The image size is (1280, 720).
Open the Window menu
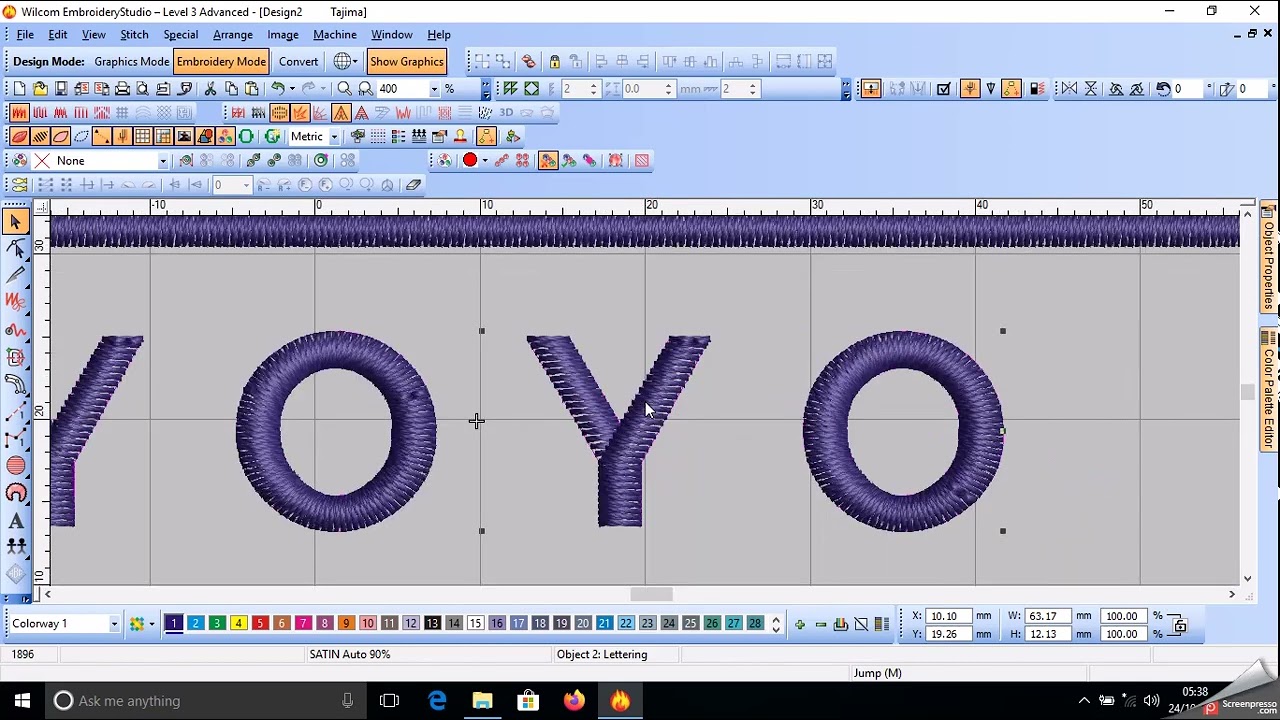(x=392, y=35)
